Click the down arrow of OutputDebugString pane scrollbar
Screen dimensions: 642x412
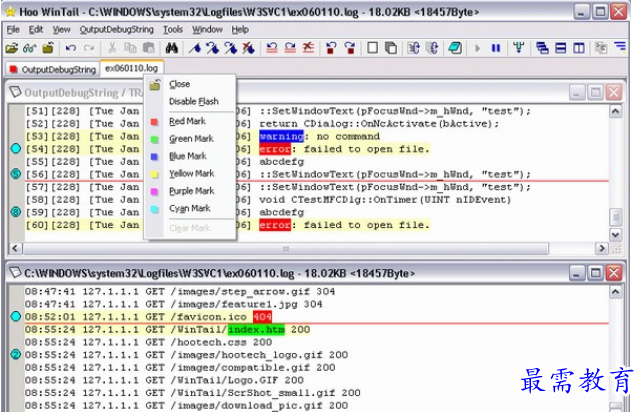(x=615, y=235)
